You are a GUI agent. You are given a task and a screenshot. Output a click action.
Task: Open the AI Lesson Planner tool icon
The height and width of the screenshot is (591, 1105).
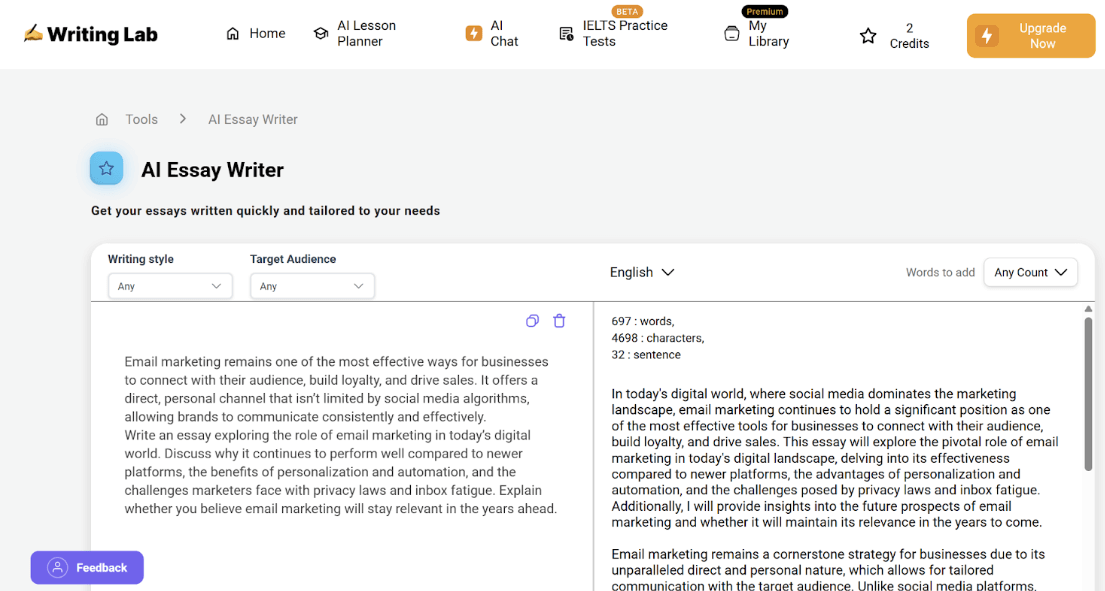point(320,32)
